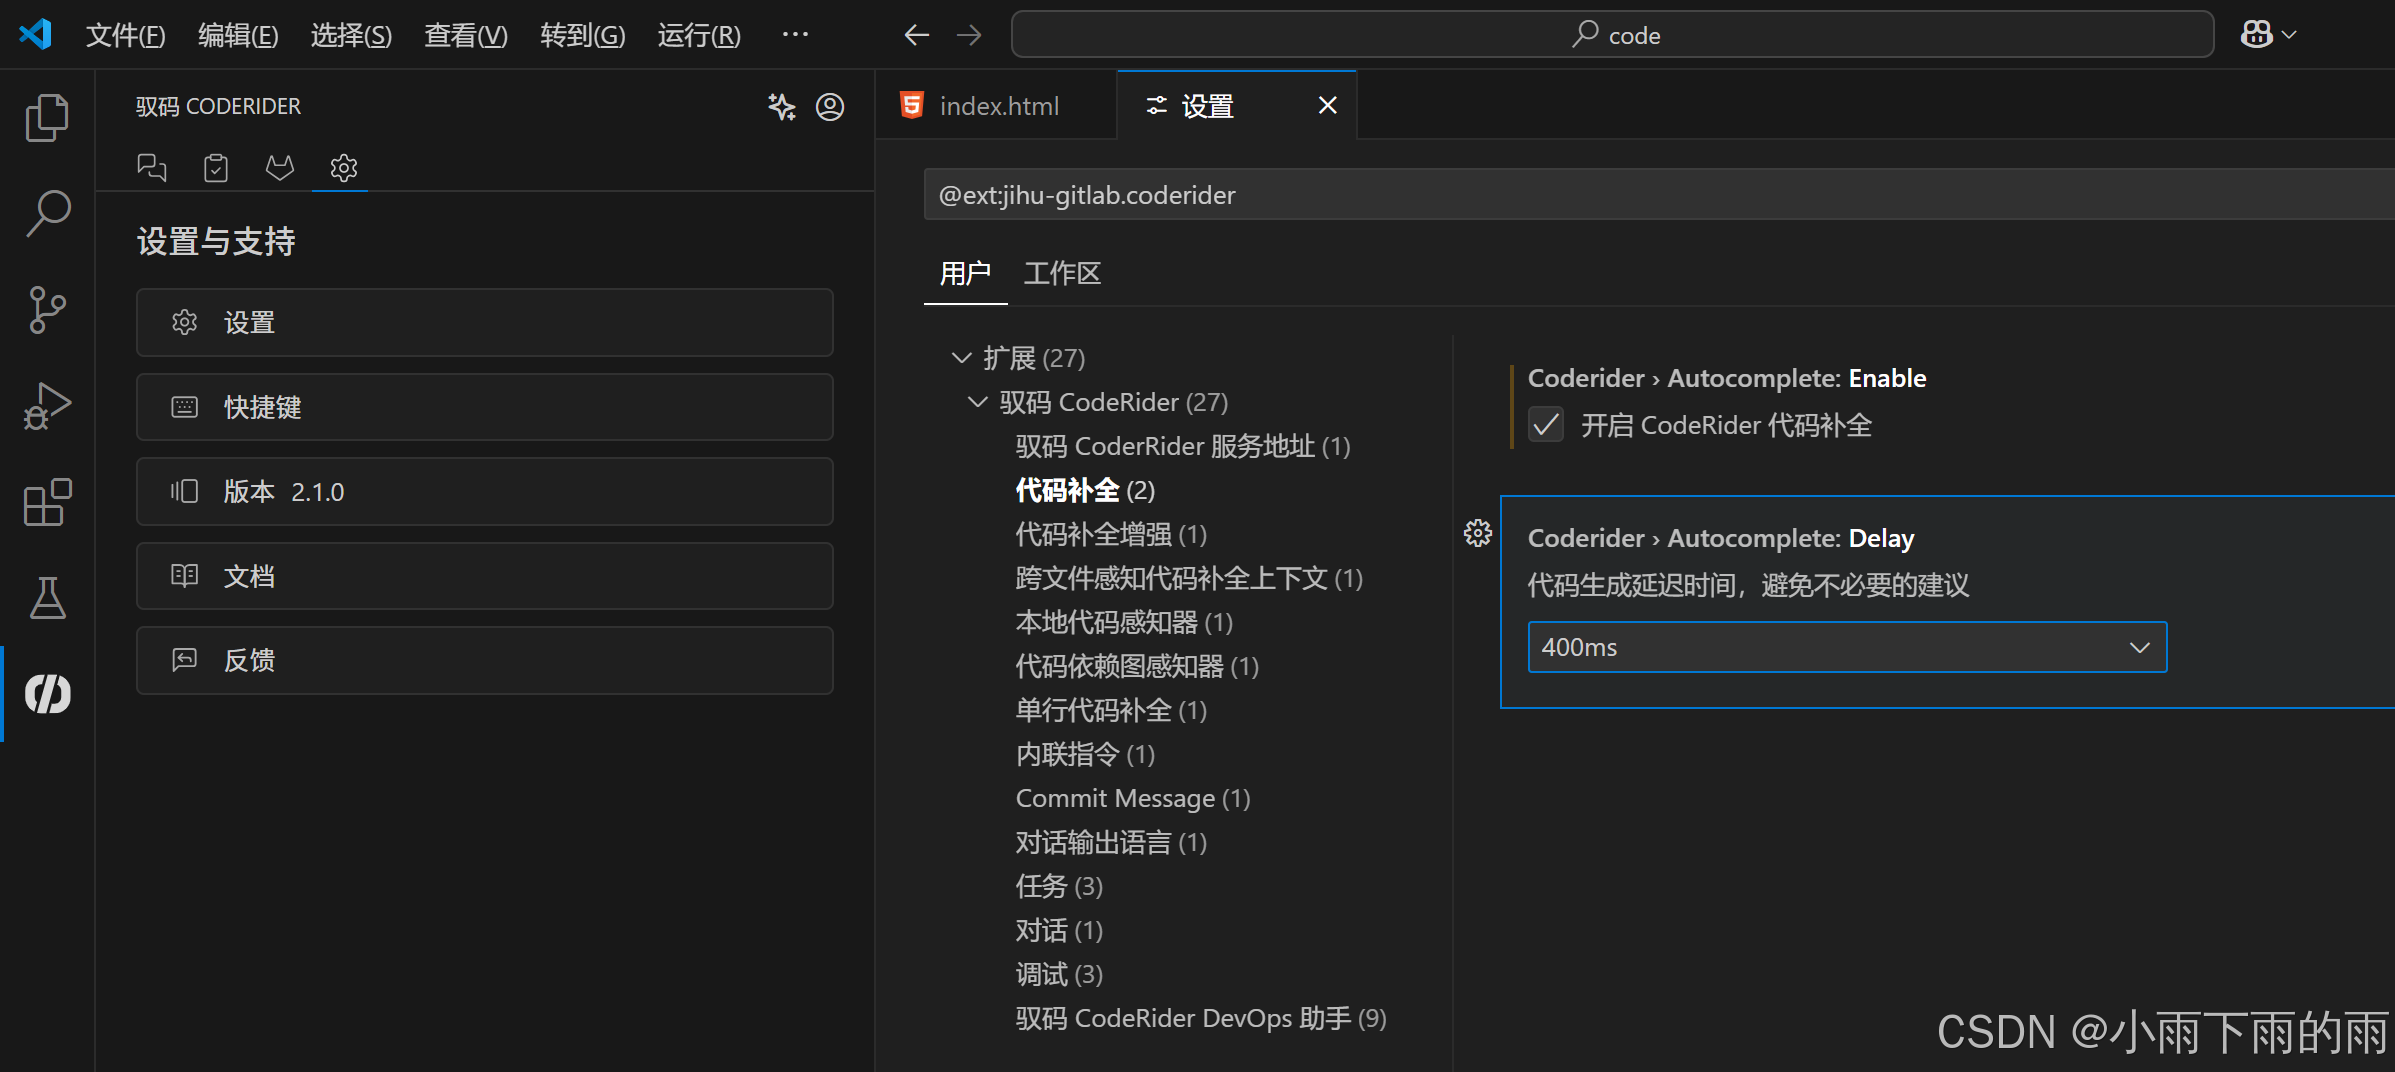
Task: Select 对话 (1) entry
Action: pos(1059,930)
